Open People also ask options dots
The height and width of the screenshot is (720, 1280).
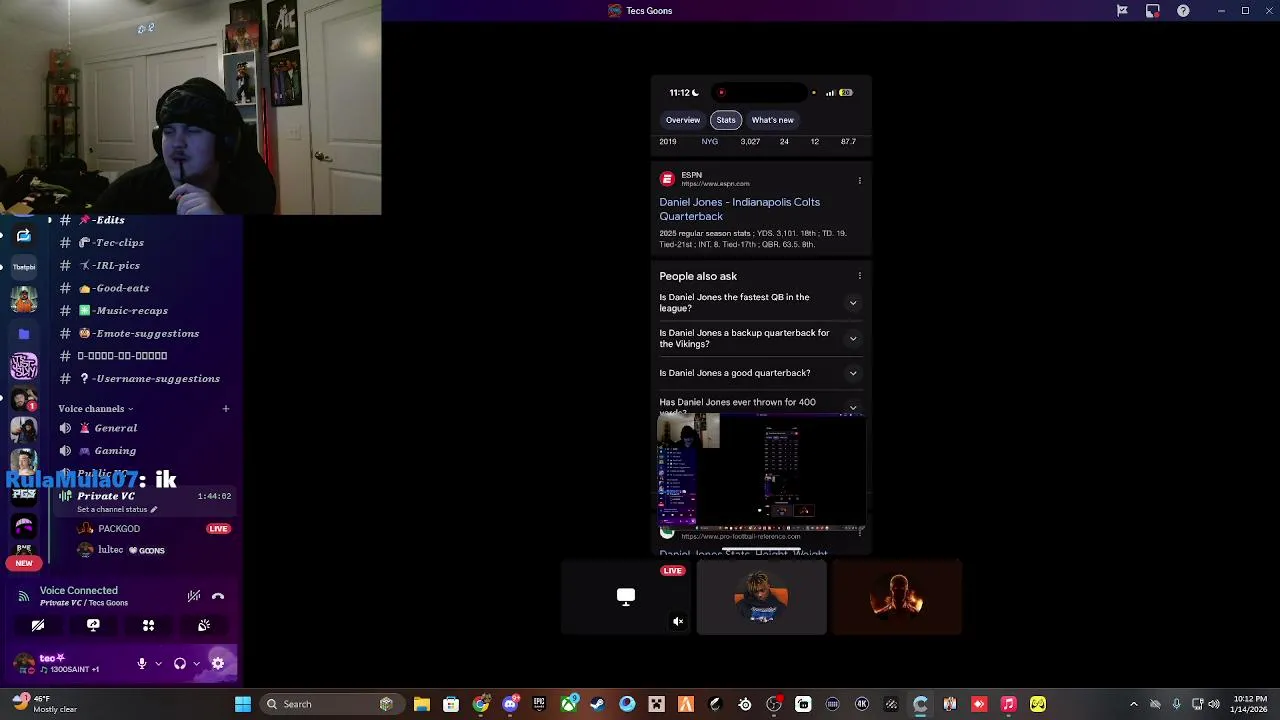[x=859, y=276]
